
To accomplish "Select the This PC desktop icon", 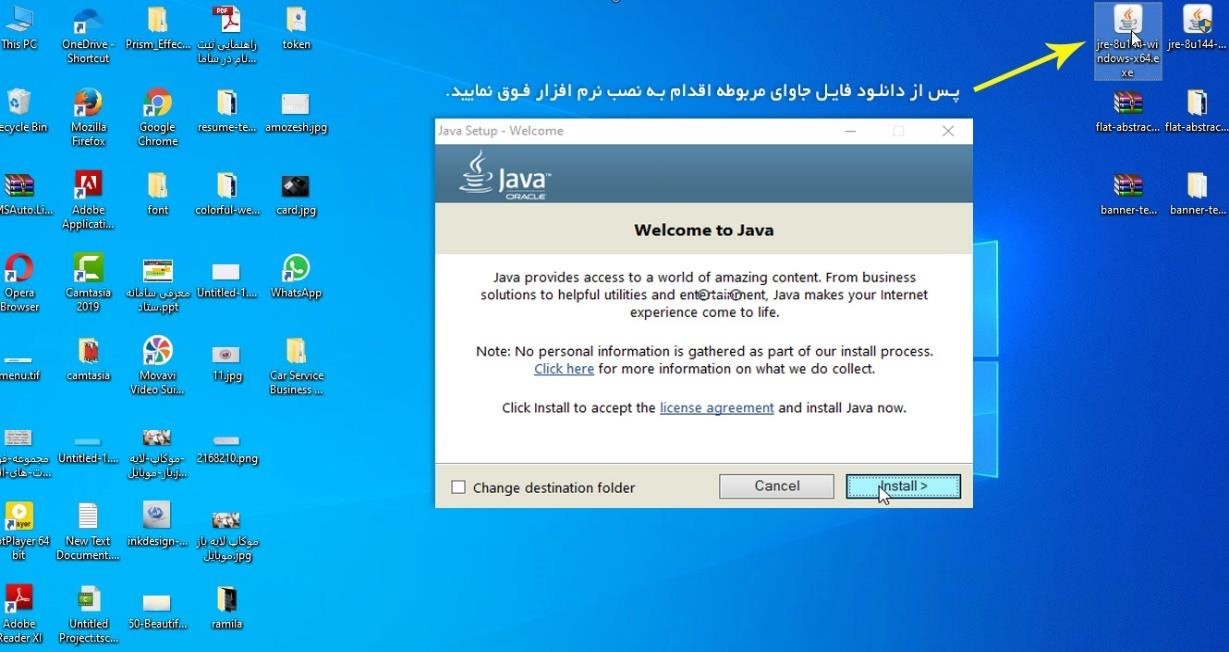I will click(18, 28).
